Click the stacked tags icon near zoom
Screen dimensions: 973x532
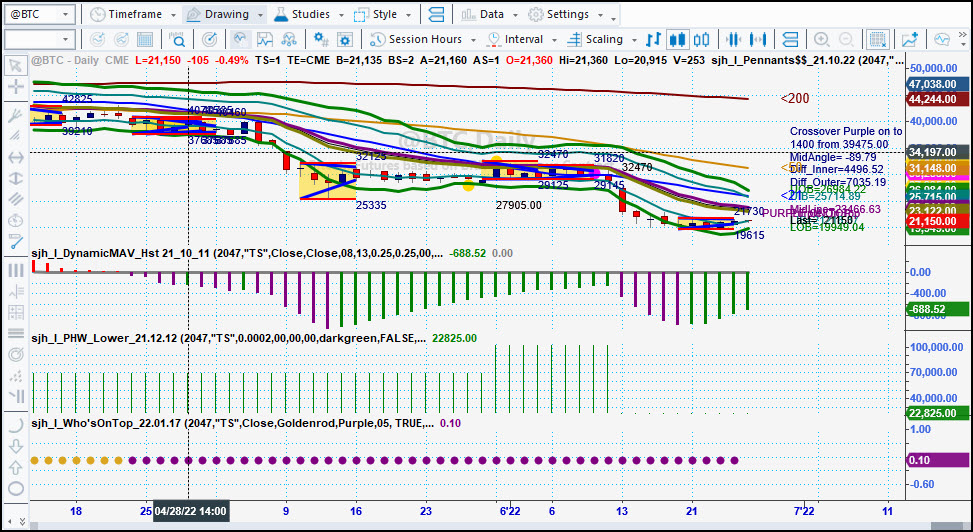tap(790, 40)
